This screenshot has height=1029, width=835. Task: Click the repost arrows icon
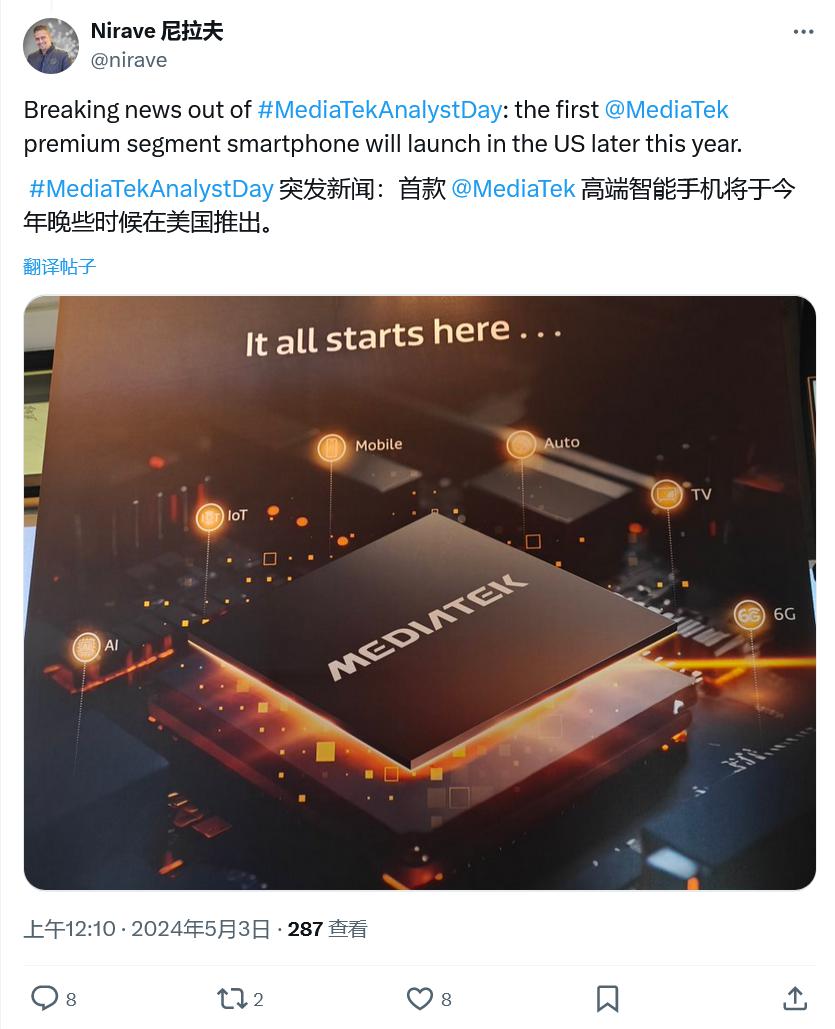(230, 999)
